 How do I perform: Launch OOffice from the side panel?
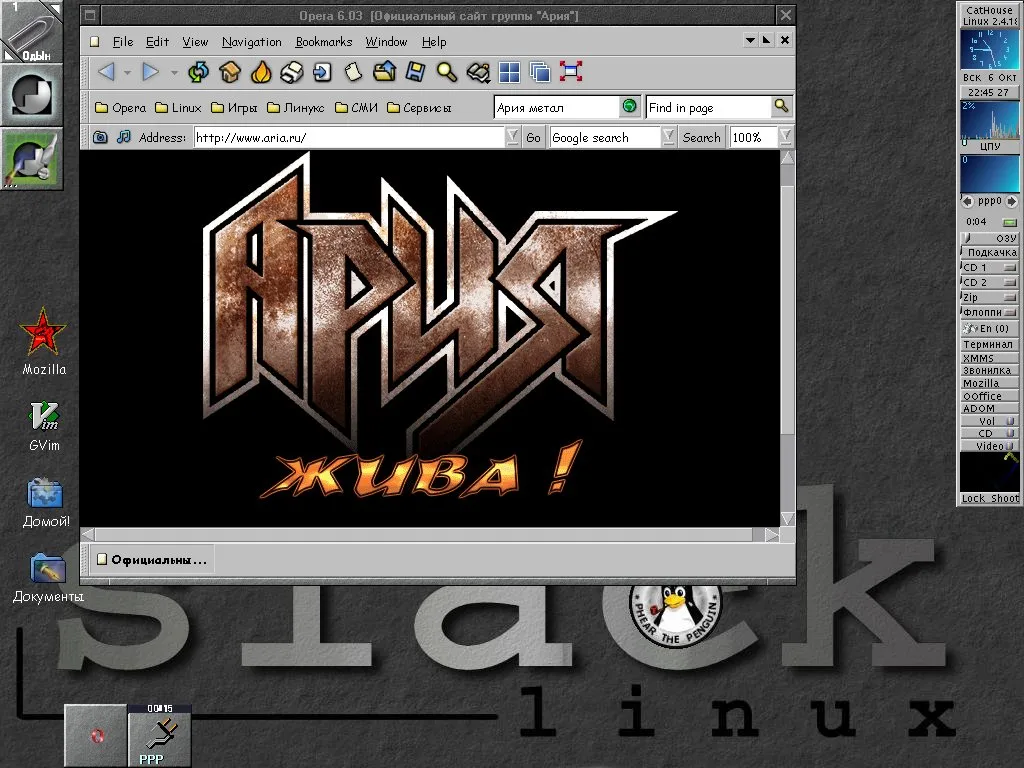coord(989,396)
